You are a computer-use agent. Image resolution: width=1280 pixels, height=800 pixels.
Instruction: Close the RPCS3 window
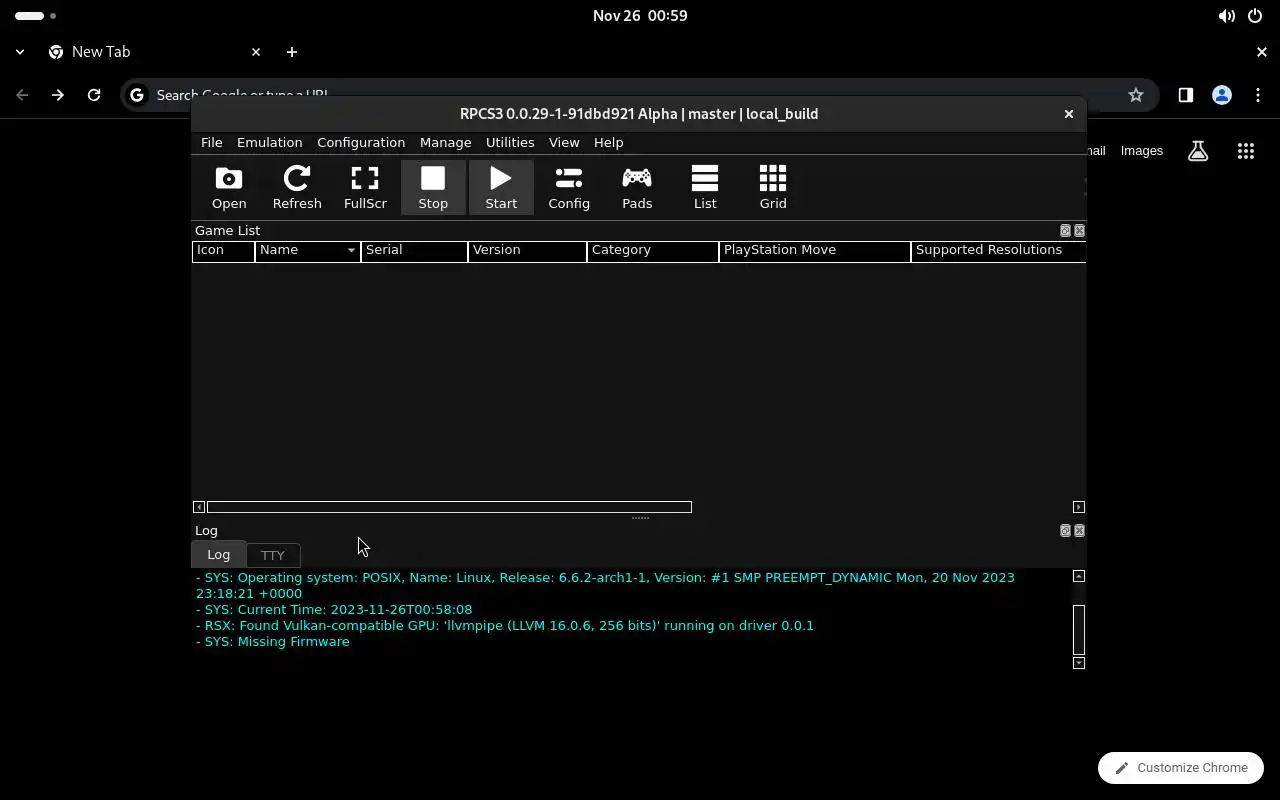tap(1069, 114)
